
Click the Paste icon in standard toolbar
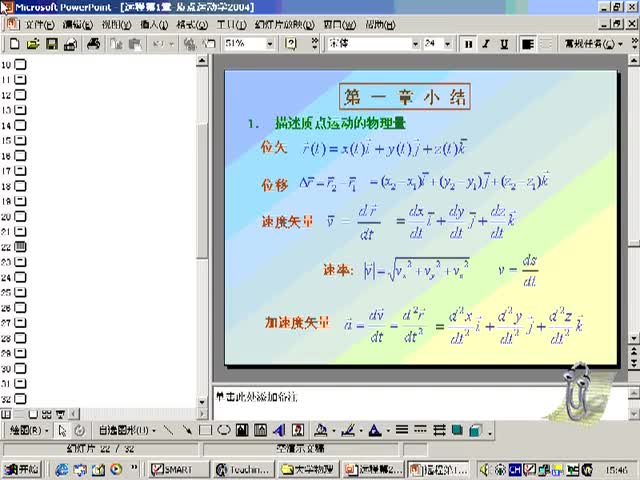click(x=135, y=44)
